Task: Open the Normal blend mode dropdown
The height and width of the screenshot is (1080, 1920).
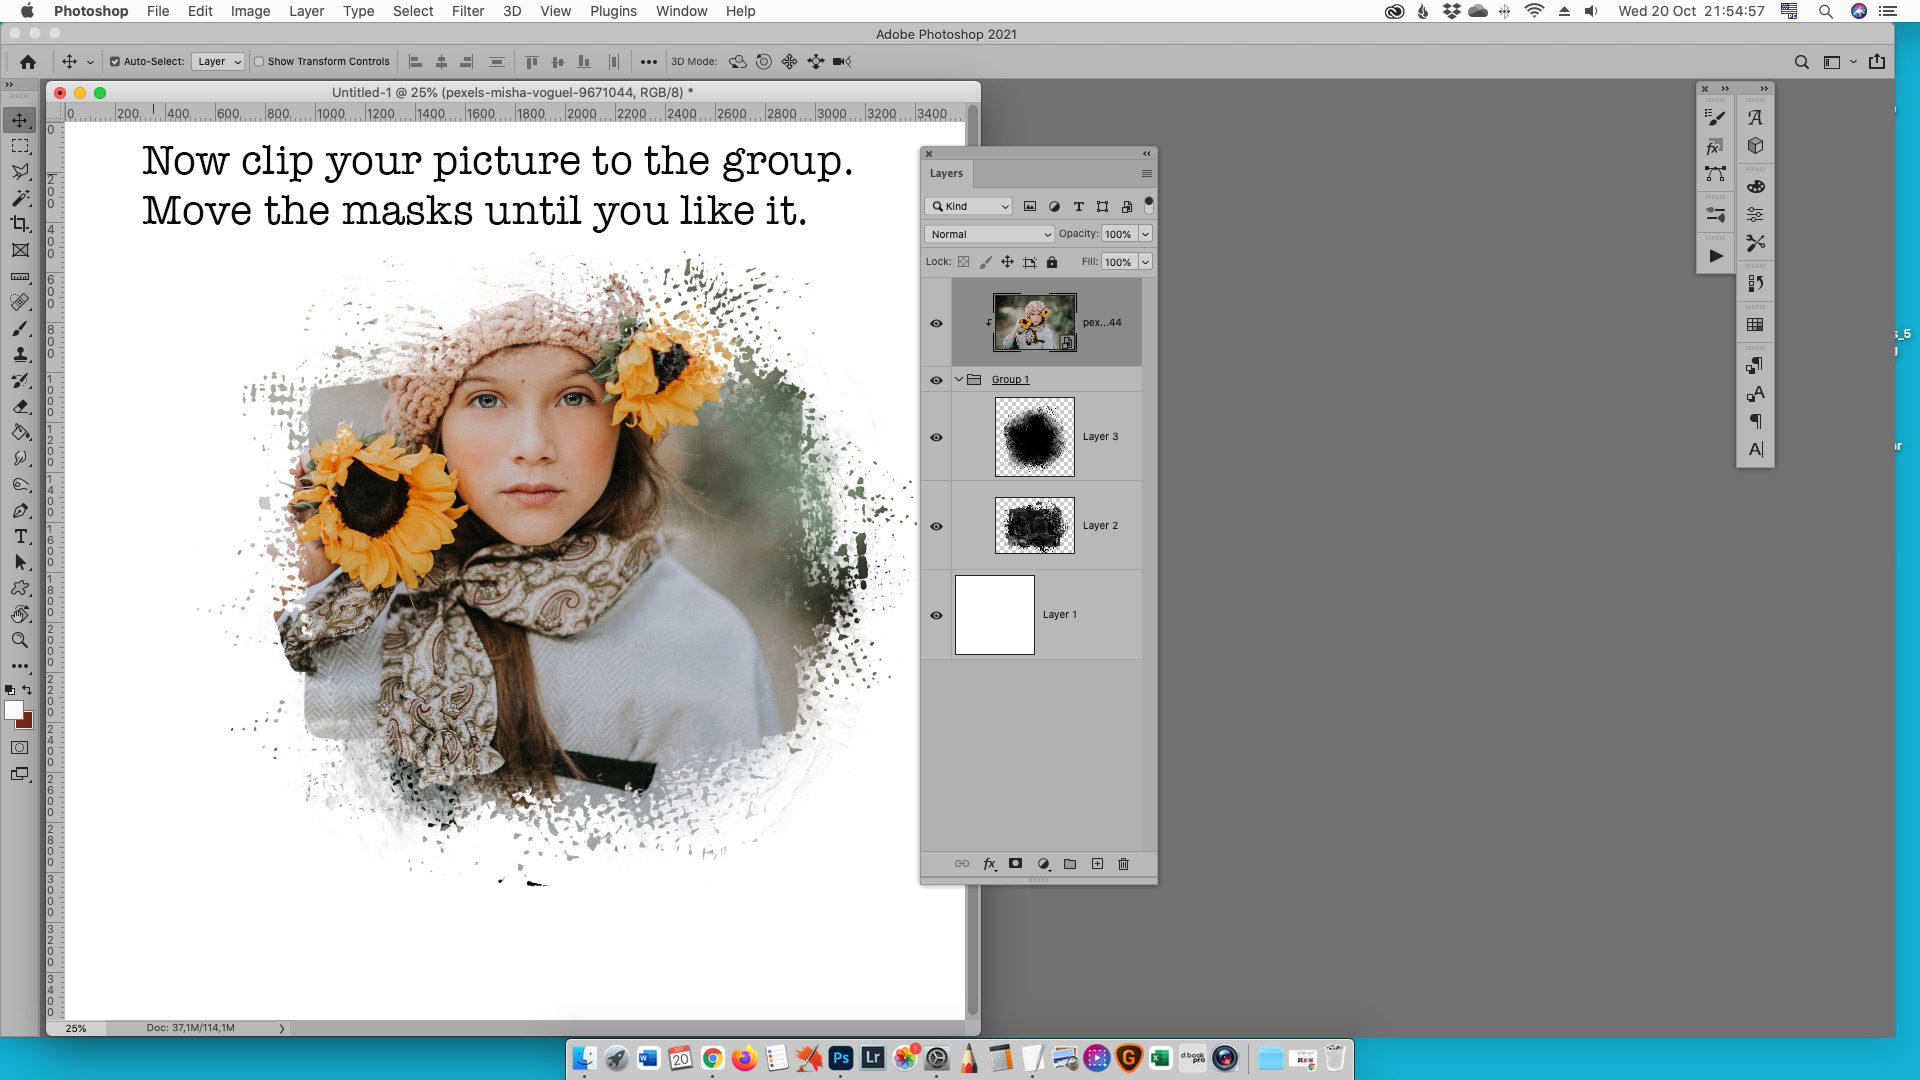Action: 989,234
